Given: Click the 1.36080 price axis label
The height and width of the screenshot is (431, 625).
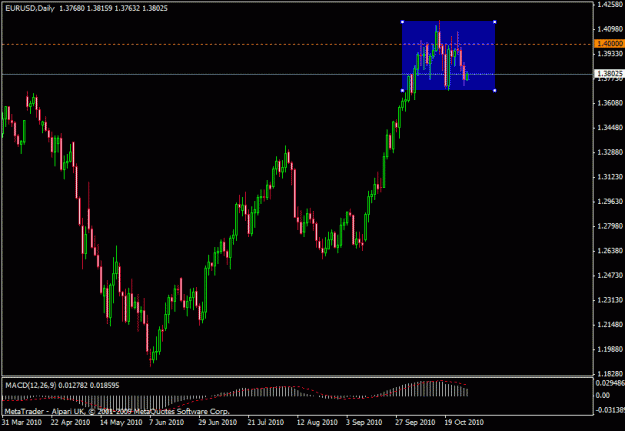Looking at the screenshot, I should pos(610,103).
